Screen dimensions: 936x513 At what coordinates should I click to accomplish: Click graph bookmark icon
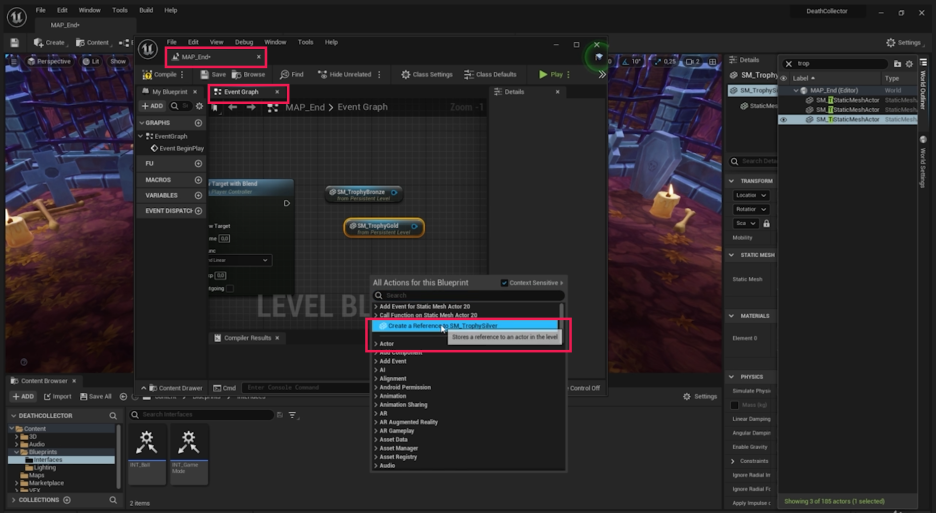tap(215, 108)
